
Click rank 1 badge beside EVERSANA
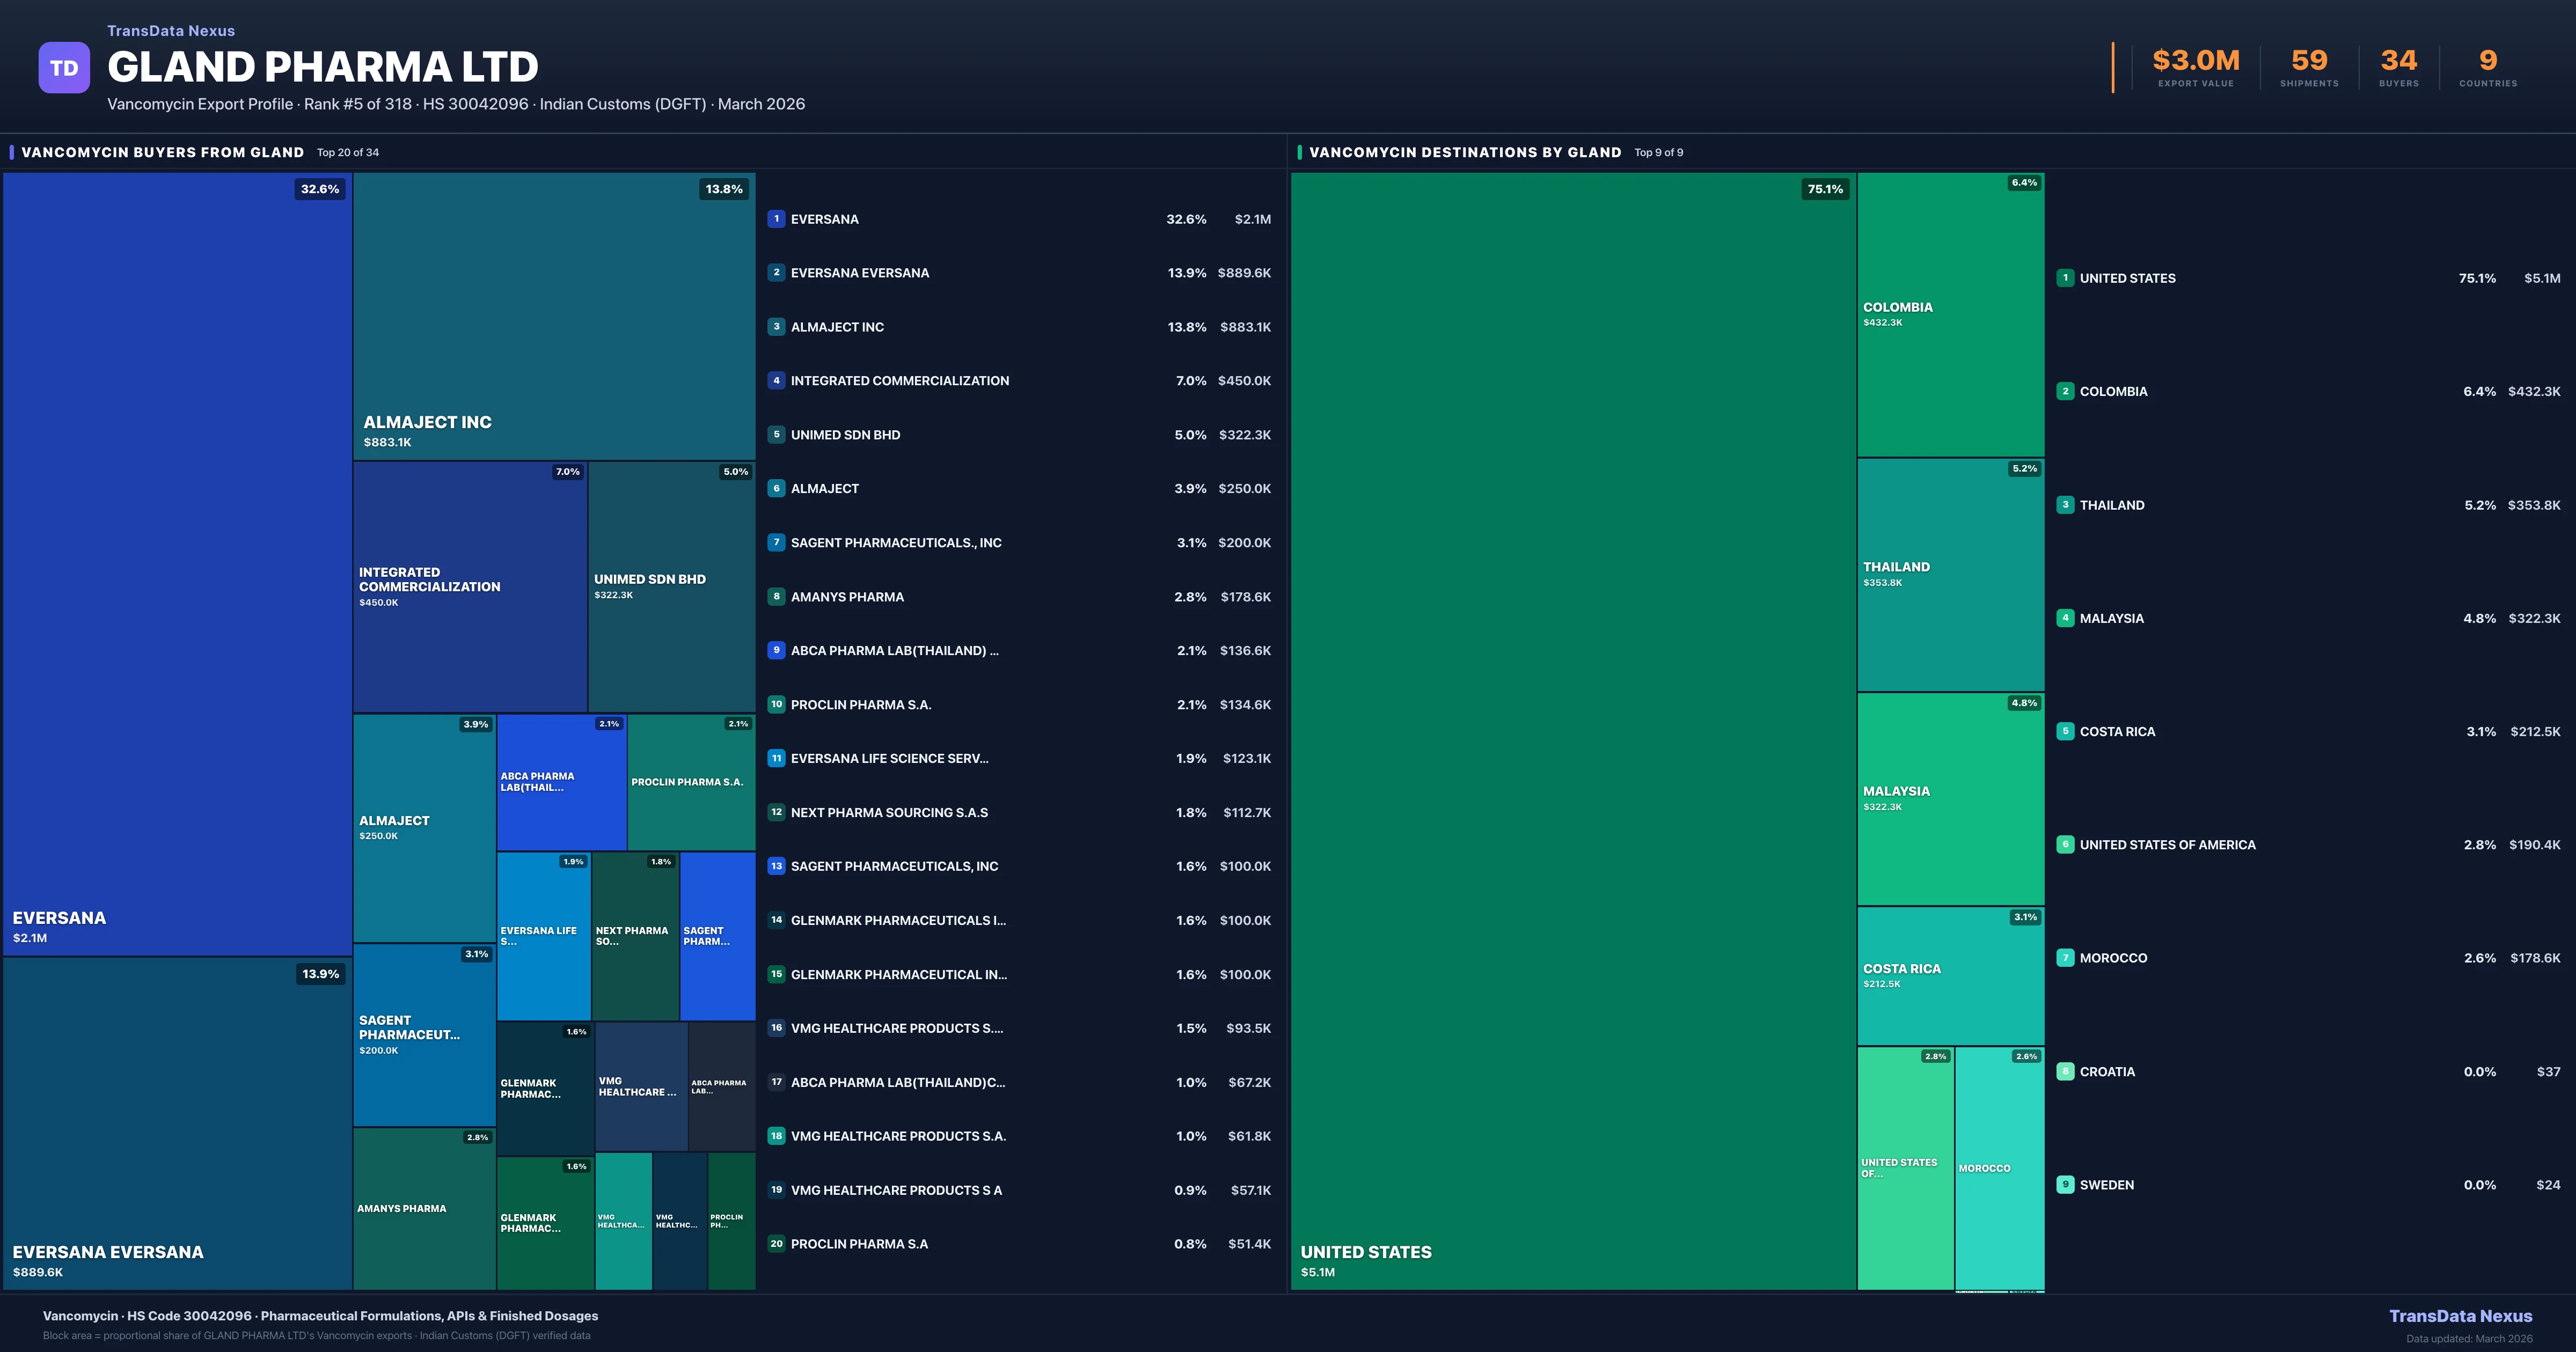click(x=776, y=219)
